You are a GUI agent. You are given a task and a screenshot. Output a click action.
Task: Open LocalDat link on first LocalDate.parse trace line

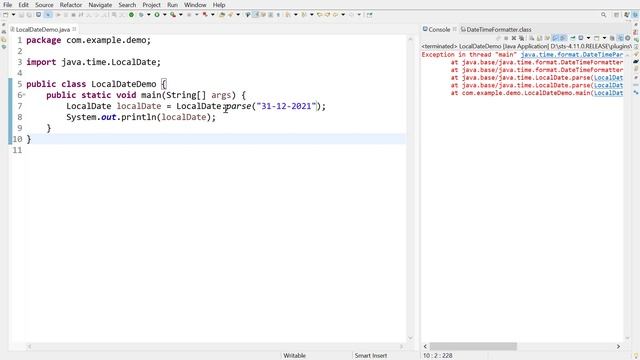[x=608, y=78]
